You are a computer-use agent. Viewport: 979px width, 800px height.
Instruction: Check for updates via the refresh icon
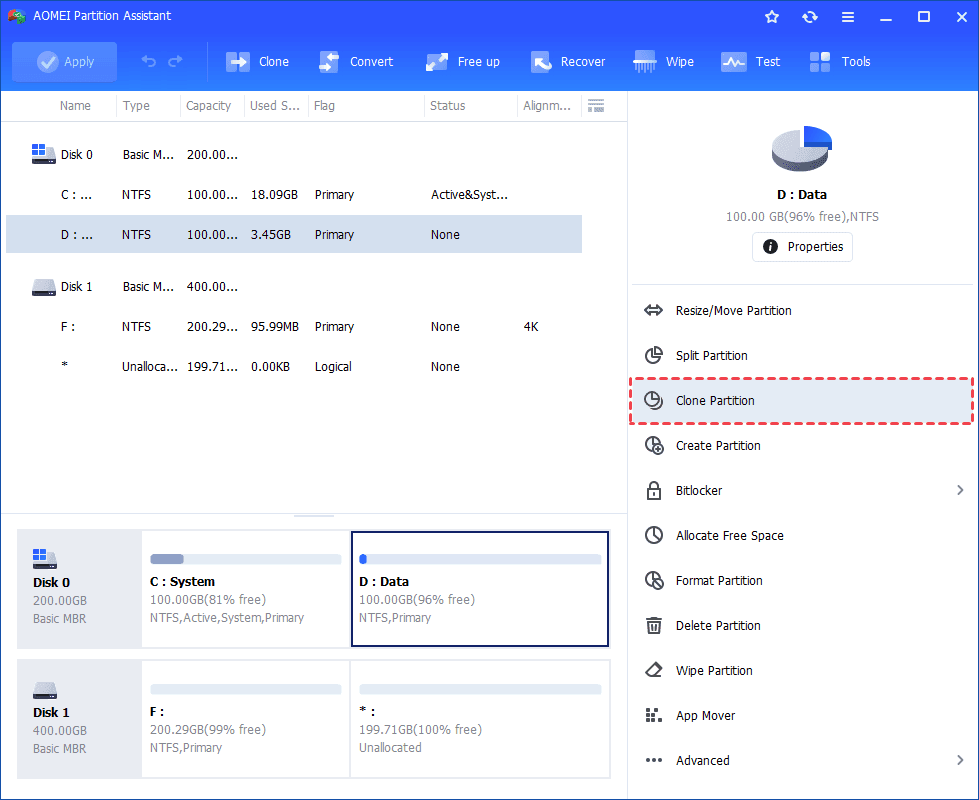point(809,16)
